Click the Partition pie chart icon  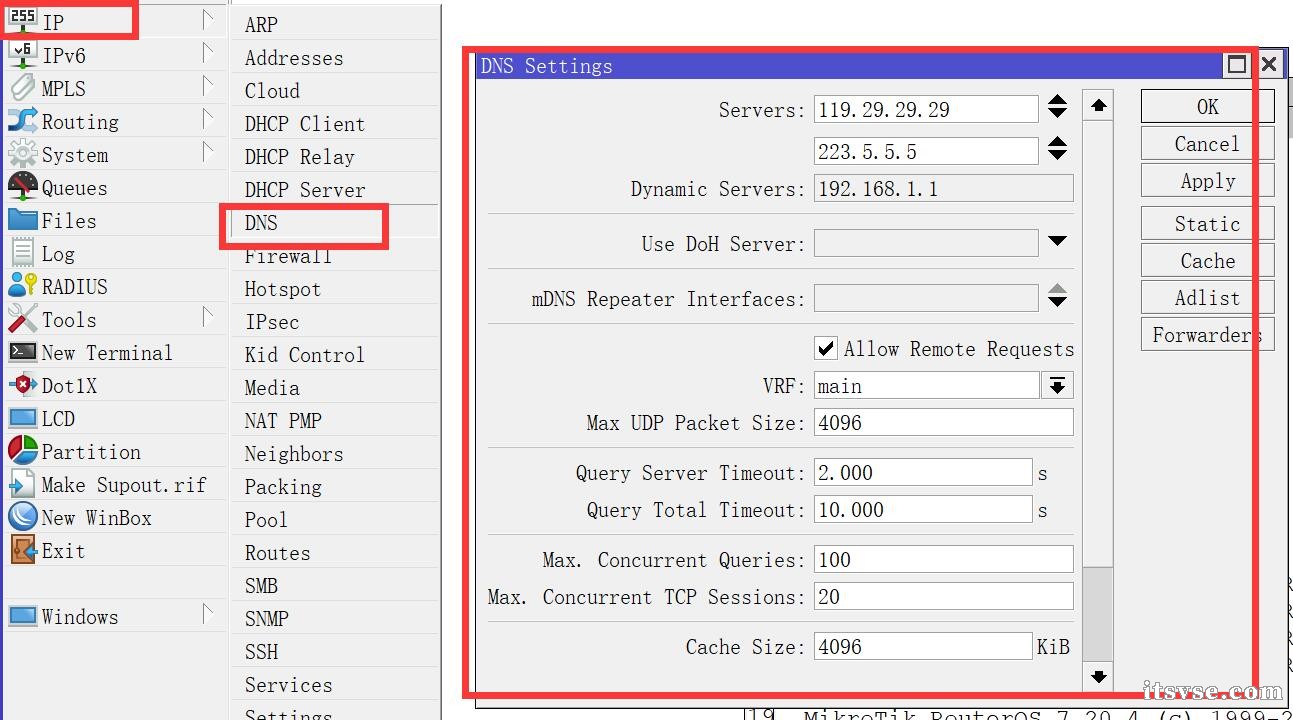[22, 451]
